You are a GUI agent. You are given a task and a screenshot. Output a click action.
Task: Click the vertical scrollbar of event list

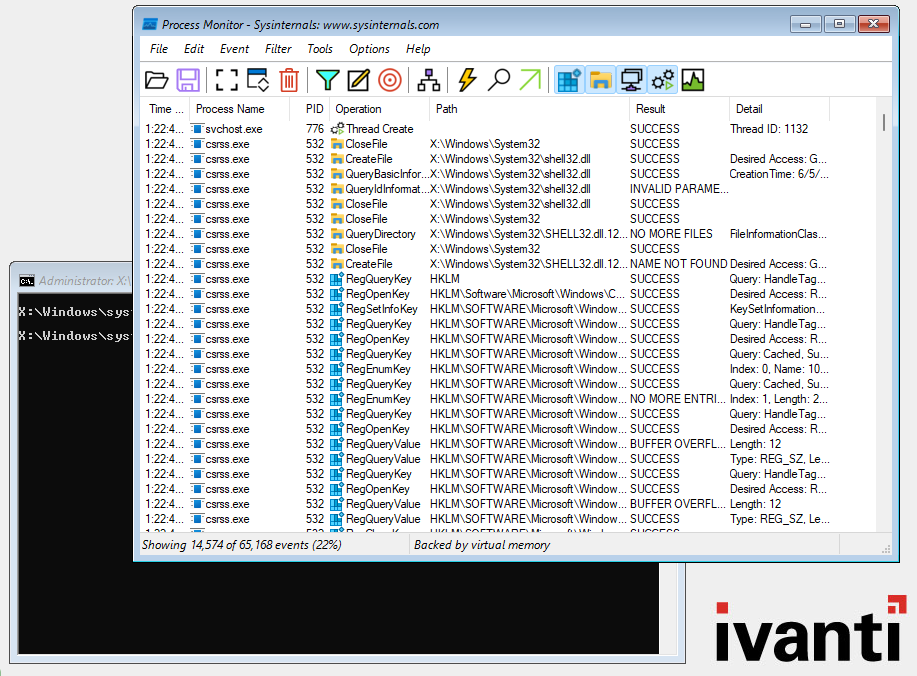[x=883, y=300]
